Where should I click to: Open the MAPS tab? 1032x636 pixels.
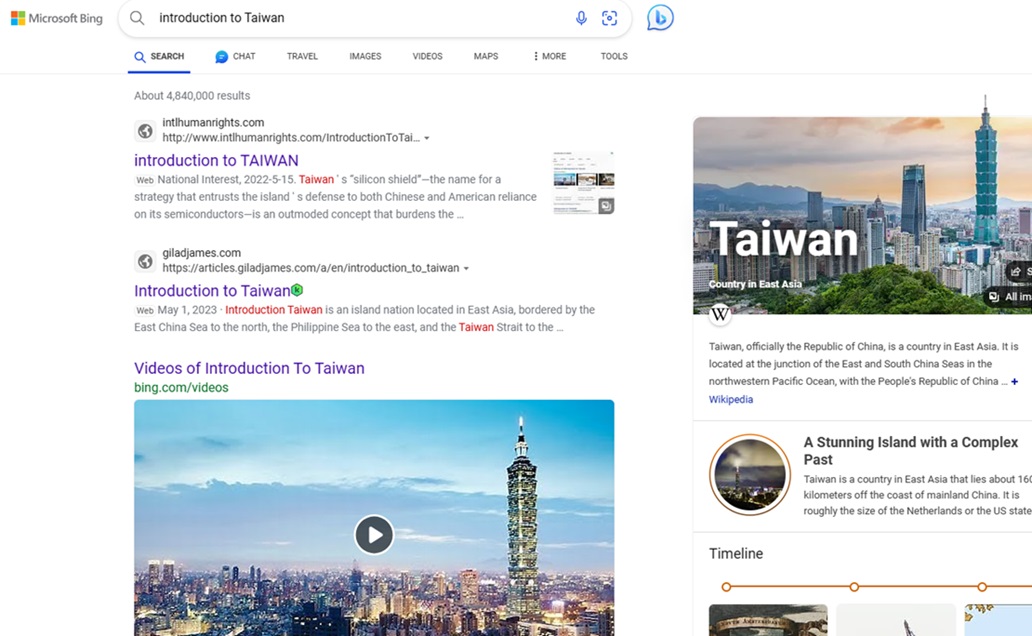coord(486,56)
